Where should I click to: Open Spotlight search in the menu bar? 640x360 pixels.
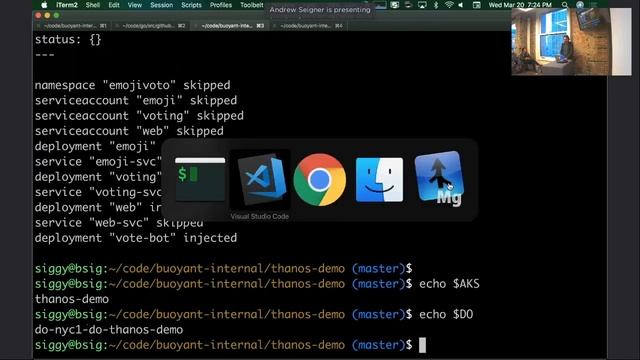click(x=564, y=5)
